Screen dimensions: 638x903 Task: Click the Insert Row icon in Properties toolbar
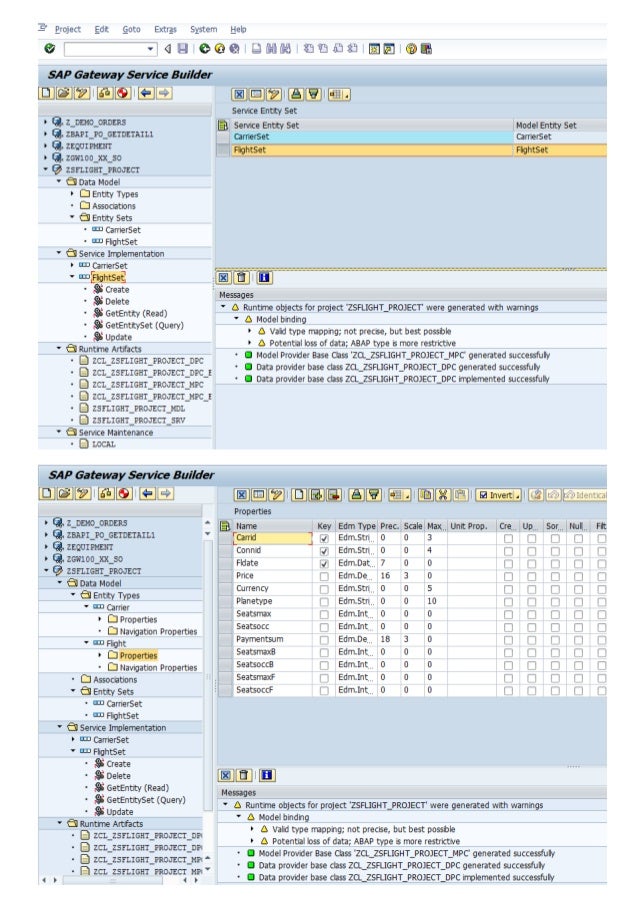pos(317,495)
